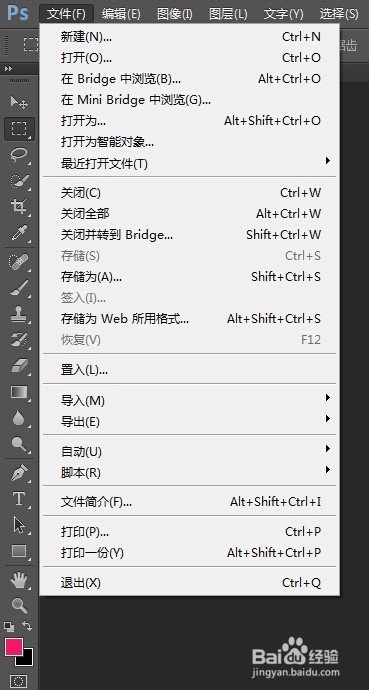
Task: Select the Brush tool
Action: pos(19,288)
